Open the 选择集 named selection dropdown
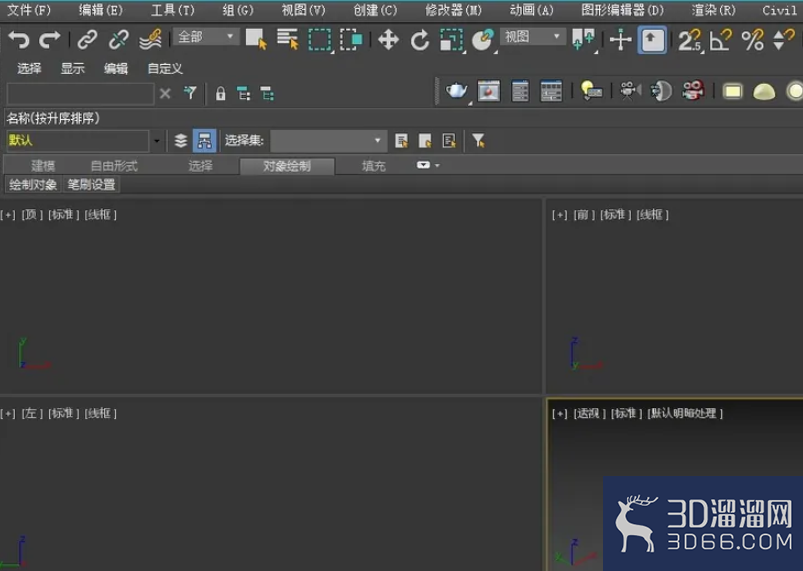The image size is (803, 571). (x=328, y=140)
